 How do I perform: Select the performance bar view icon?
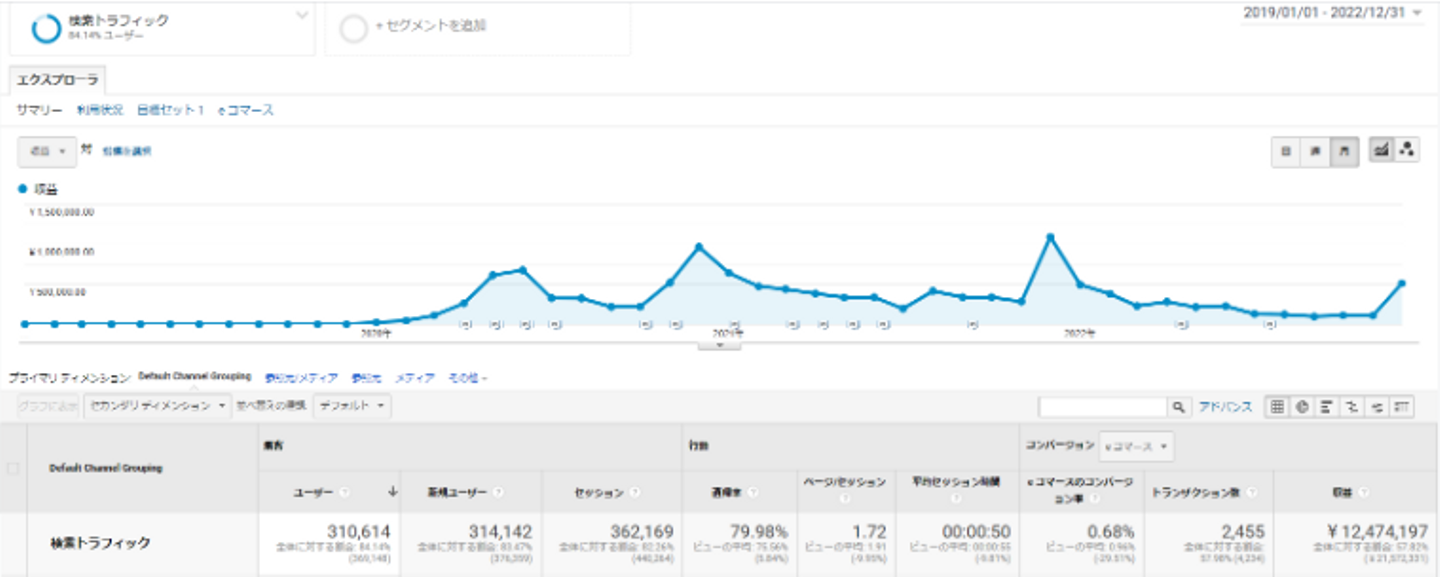point(1328,407)
